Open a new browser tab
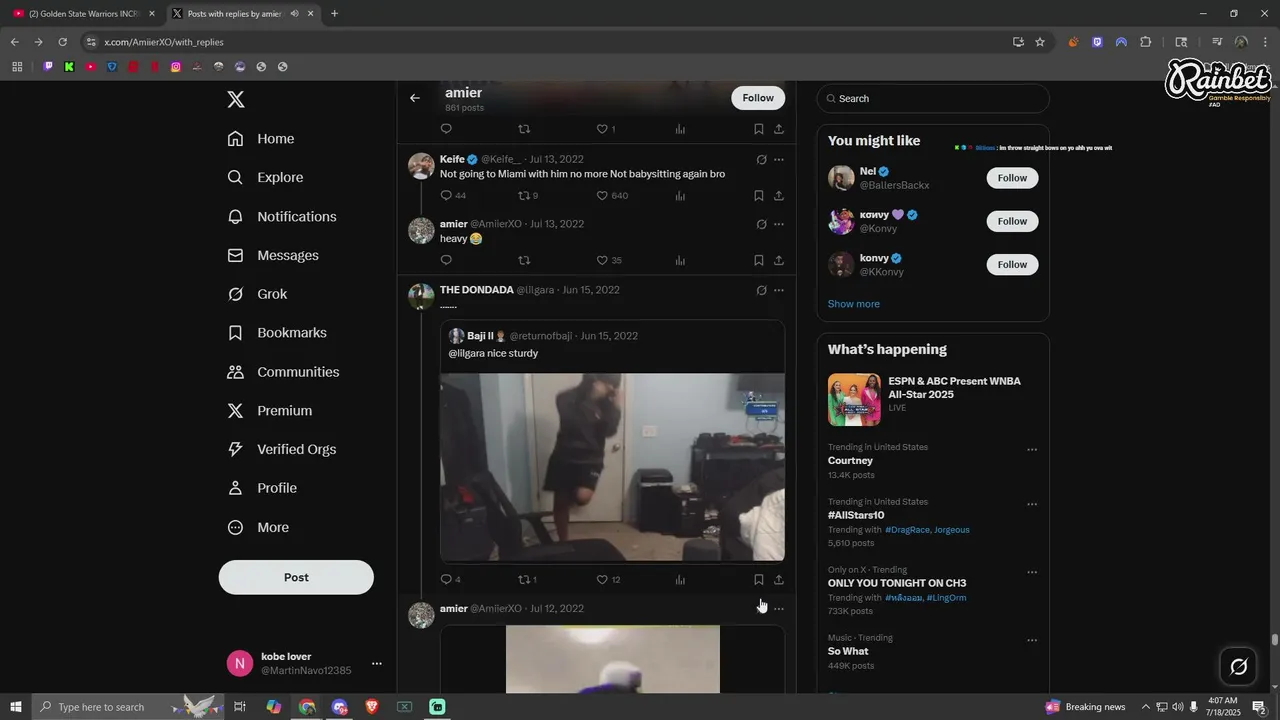 point(334,14)
